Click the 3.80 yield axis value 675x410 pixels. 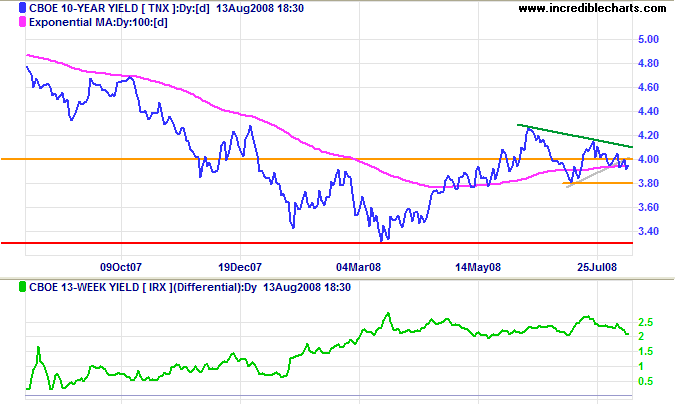coord(648,183)
